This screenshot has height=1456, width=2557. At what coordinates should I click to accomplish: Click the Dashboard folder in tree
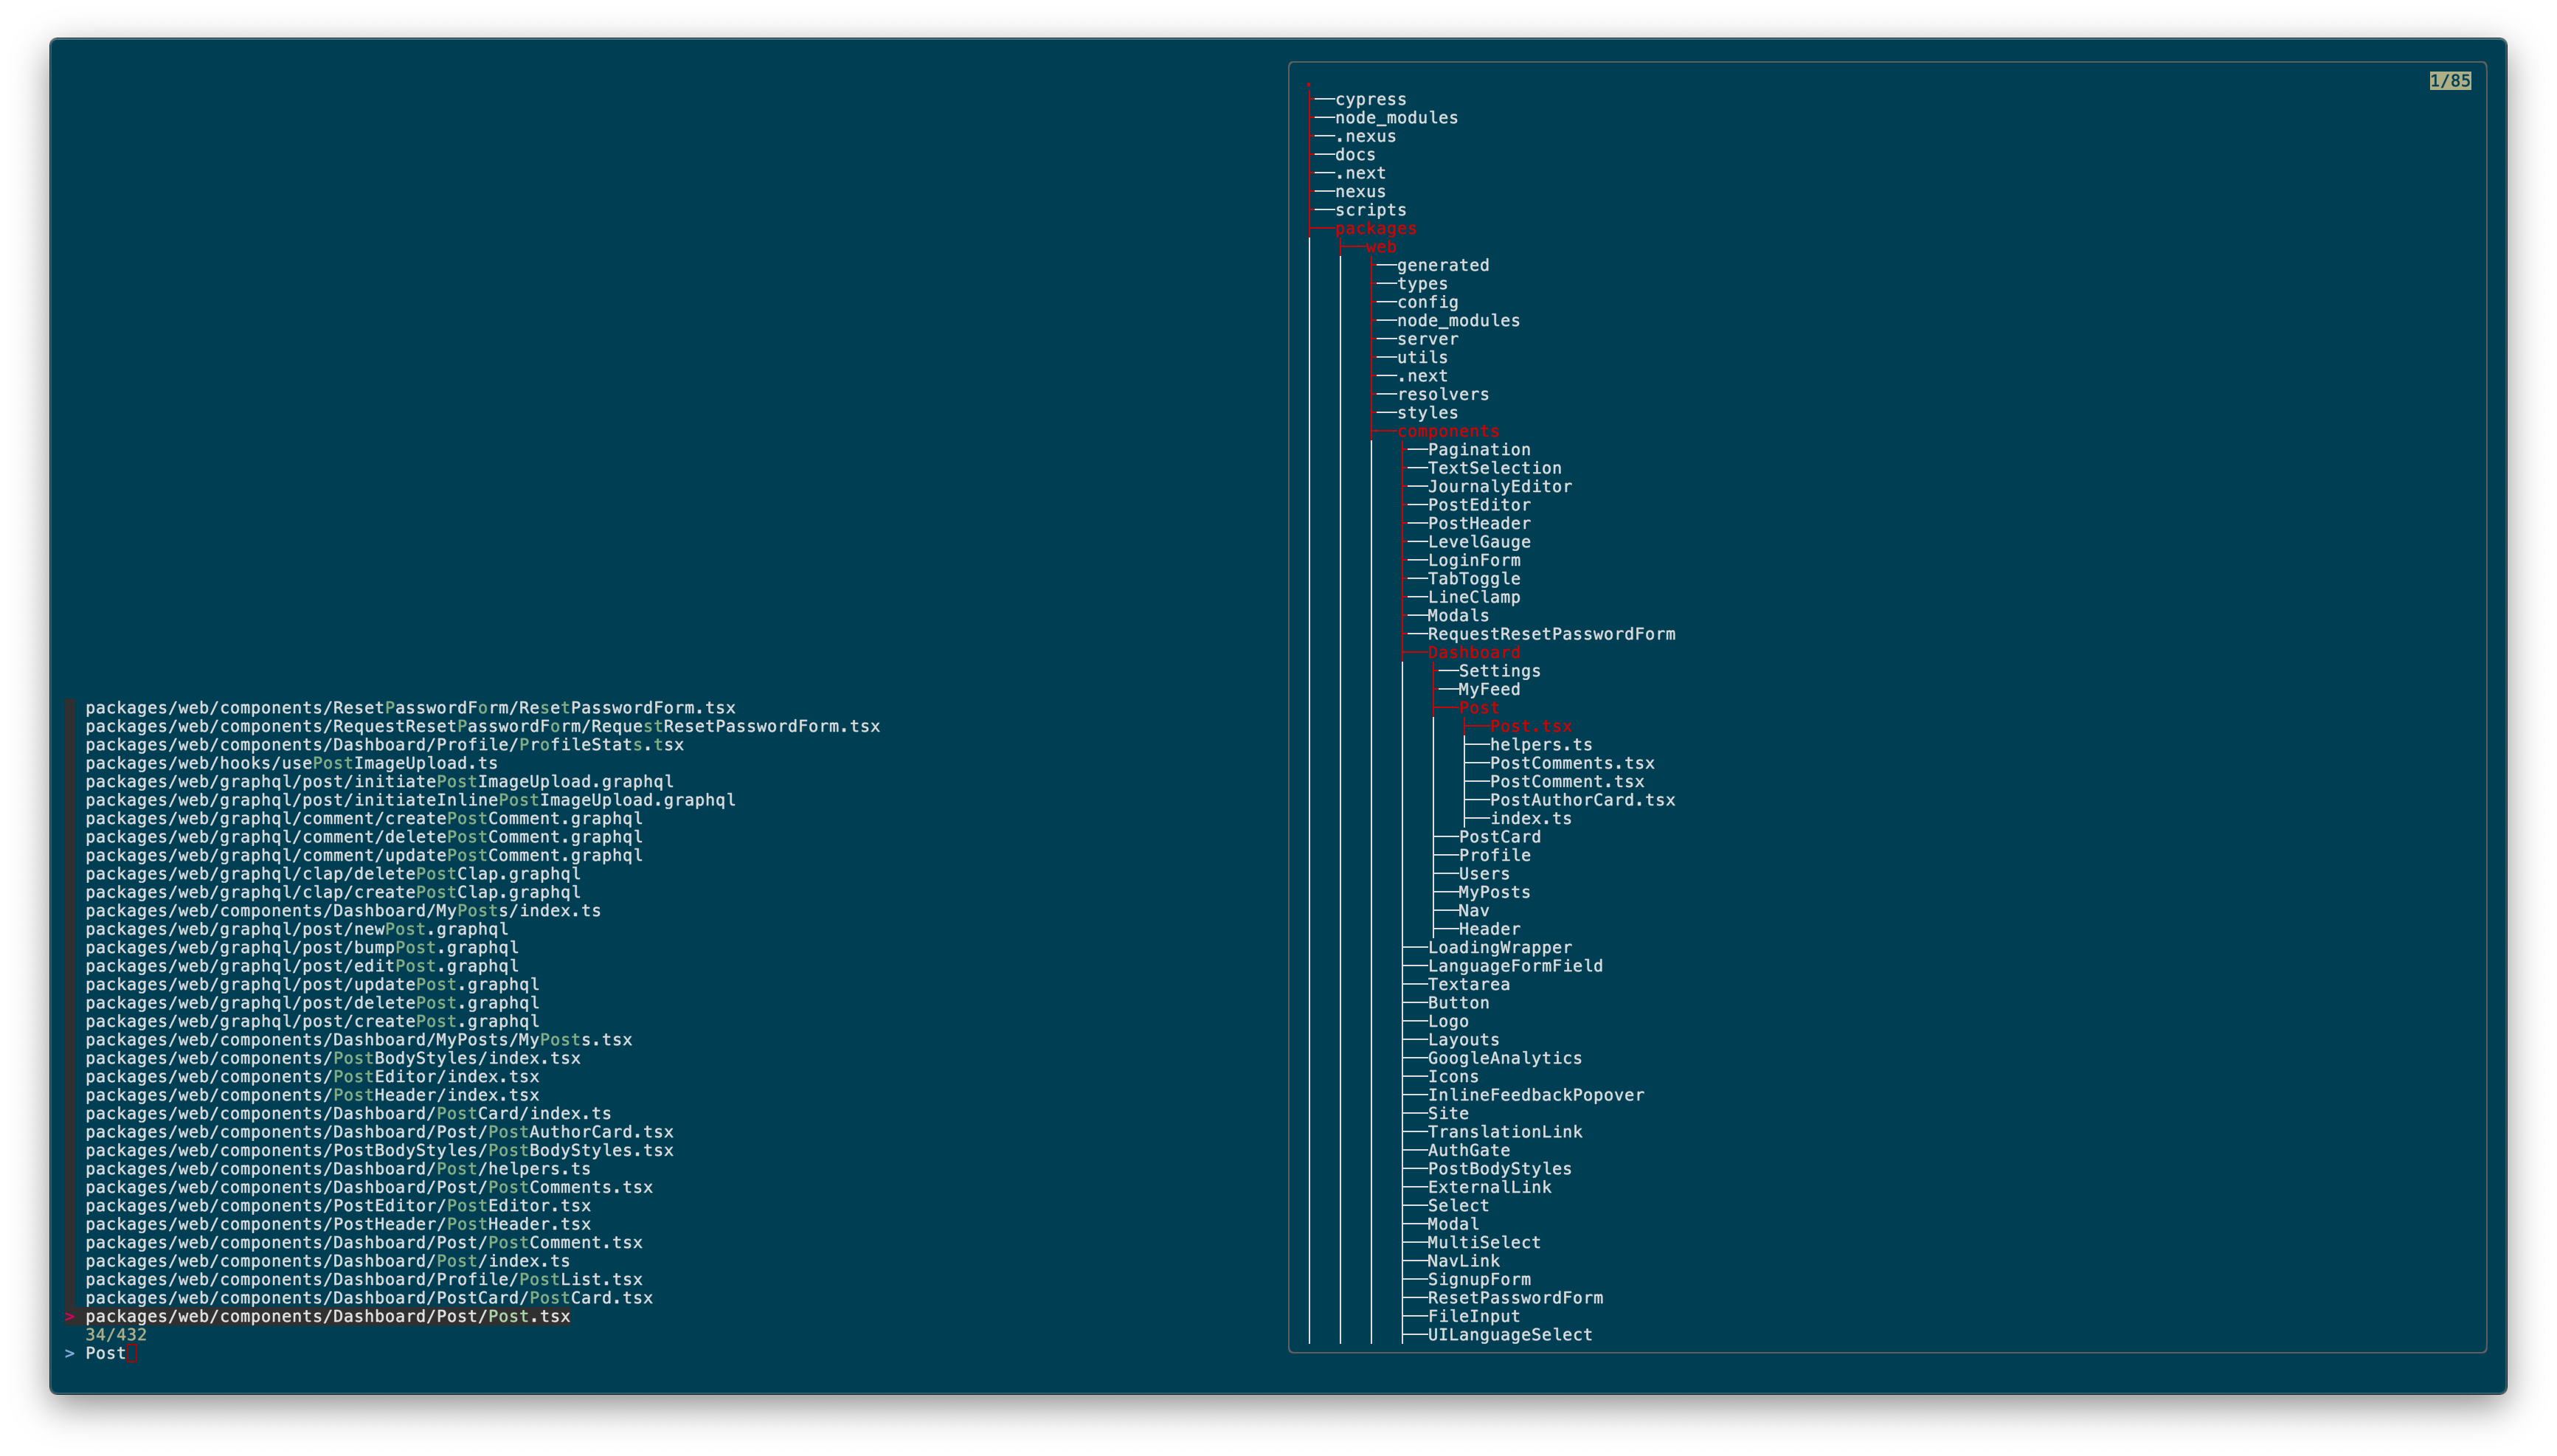coord(1473,653)
